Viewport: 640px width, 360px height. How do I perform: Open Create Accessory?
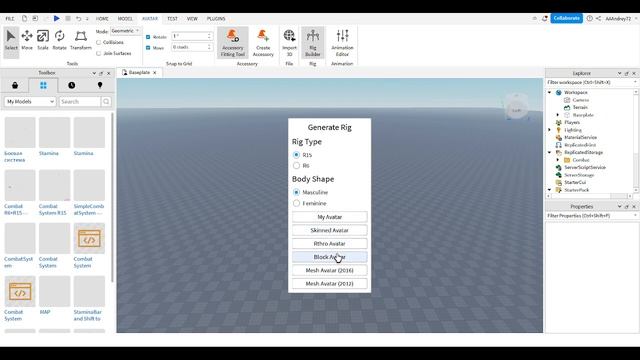click(x=263, y=42)
